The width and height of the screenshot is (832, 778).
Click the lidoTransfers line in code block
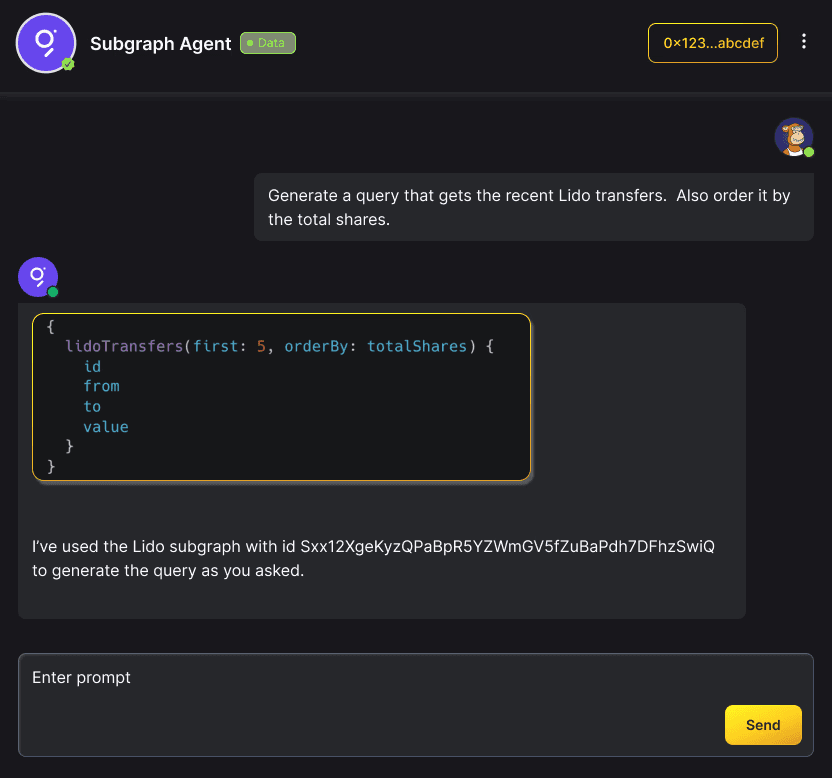coord(279,347)
